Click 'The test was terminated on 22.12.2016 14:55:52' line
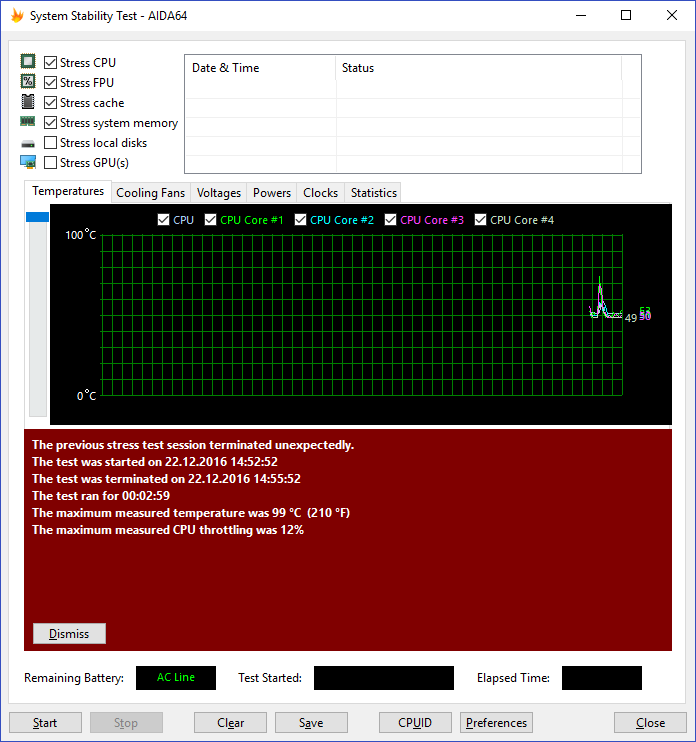Viewport: 696px width, 742px height. pos(166,479)
